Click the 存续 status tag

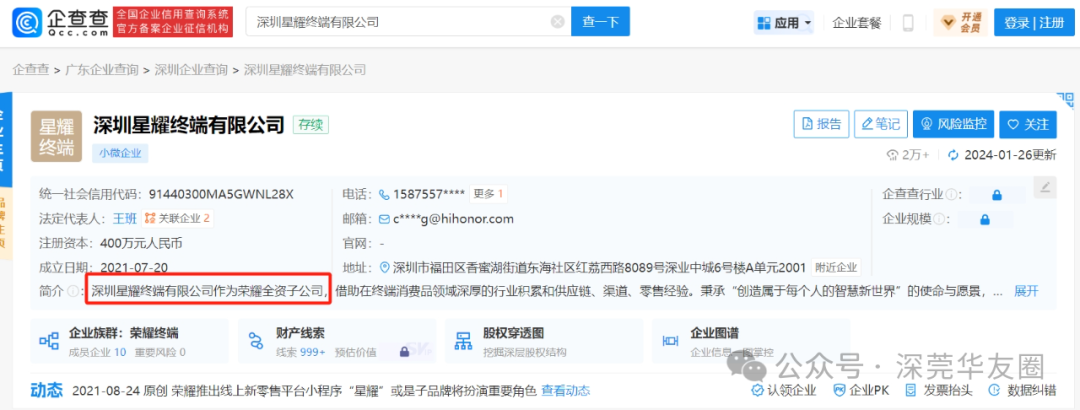(x=311, y=125)
